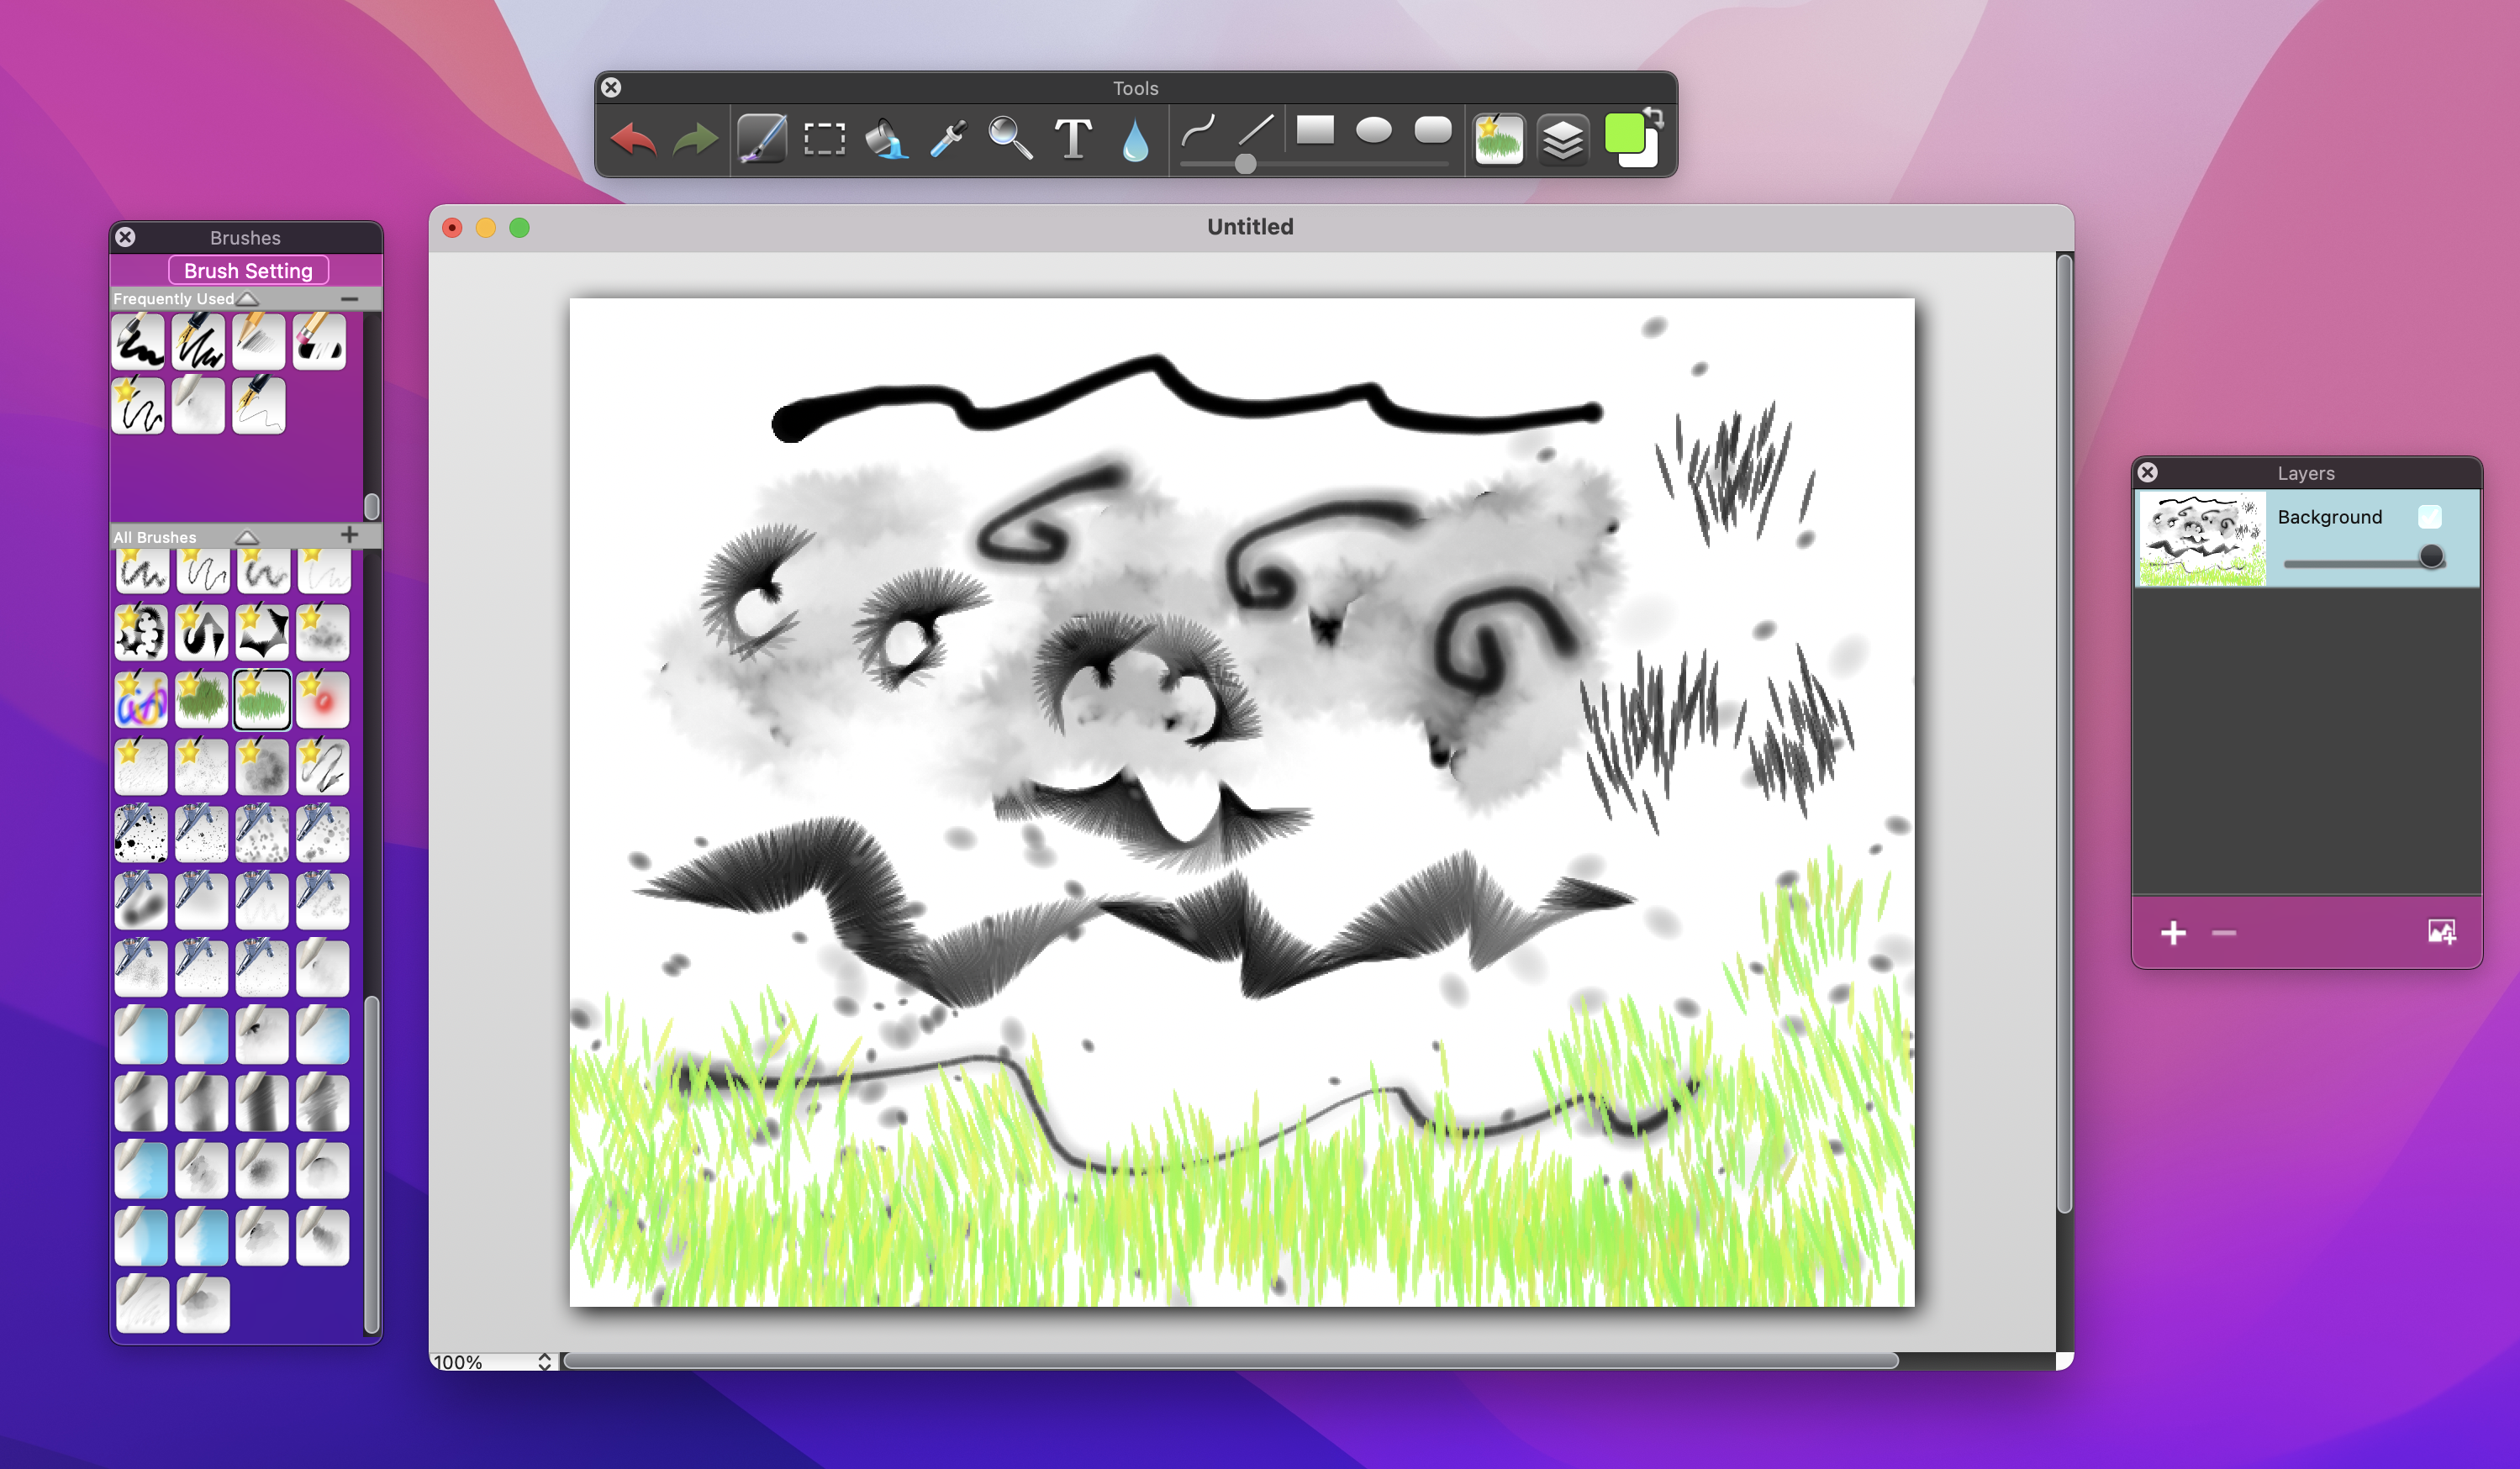2520x1469 pixels.
Task: Select the Text tool
Action: tap(1073, 139)
